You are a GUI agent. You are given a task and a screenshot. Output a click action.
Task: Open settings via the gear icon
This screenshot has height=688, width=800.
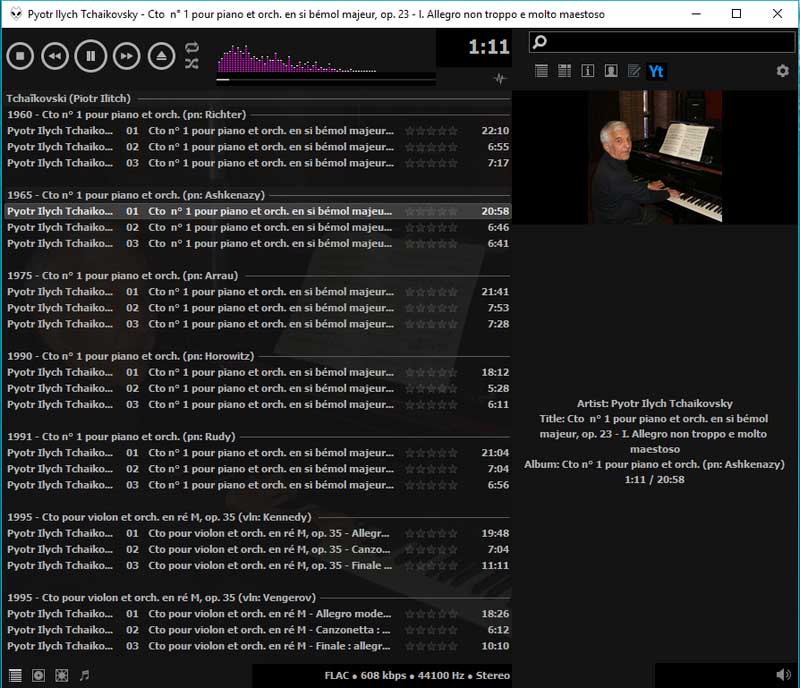782,71
